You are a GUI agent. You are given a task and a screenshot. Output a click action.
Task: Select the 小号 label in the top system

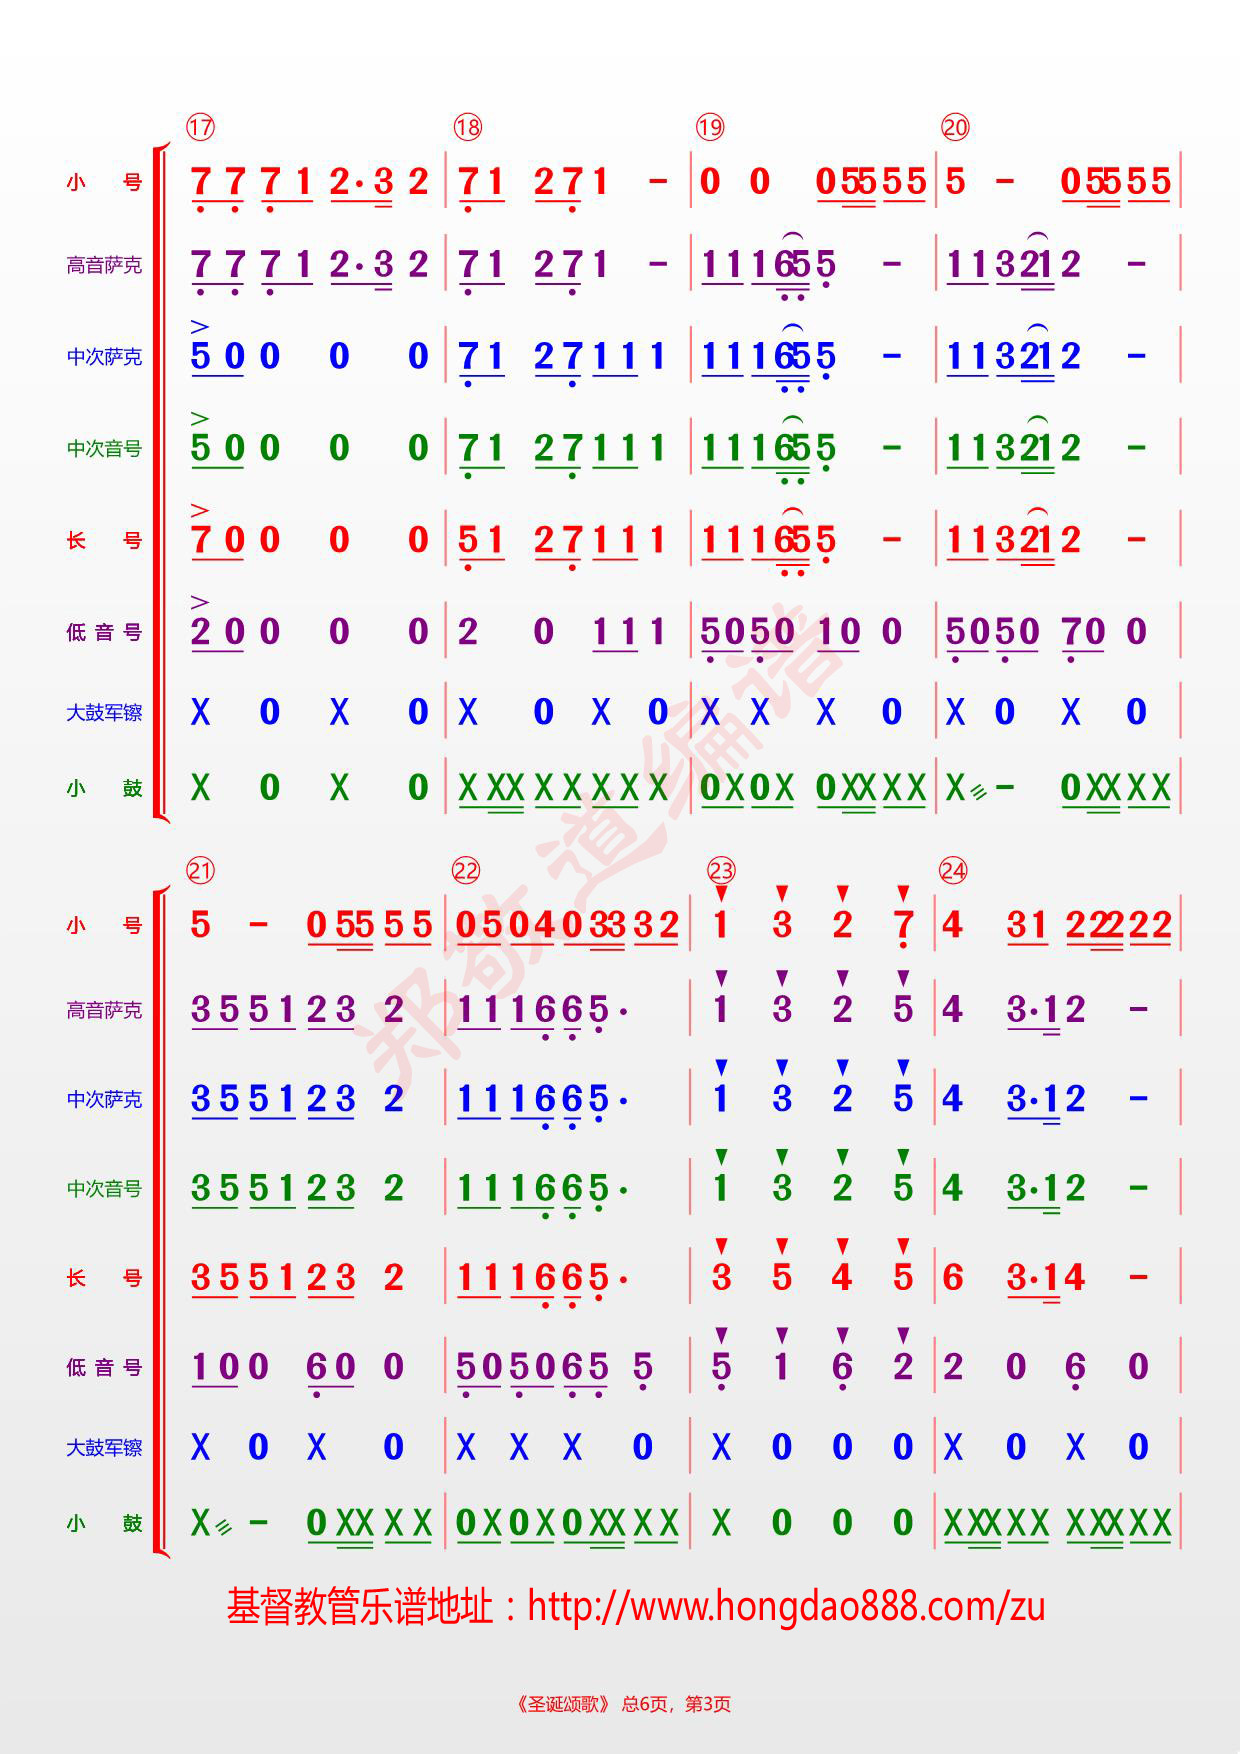click(x=104, y=182)
